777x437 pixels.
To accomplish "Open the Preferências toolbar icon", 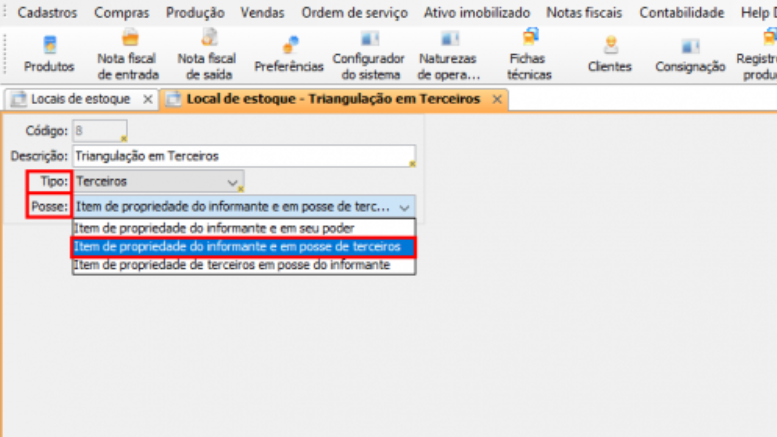I will coord(288,53).
